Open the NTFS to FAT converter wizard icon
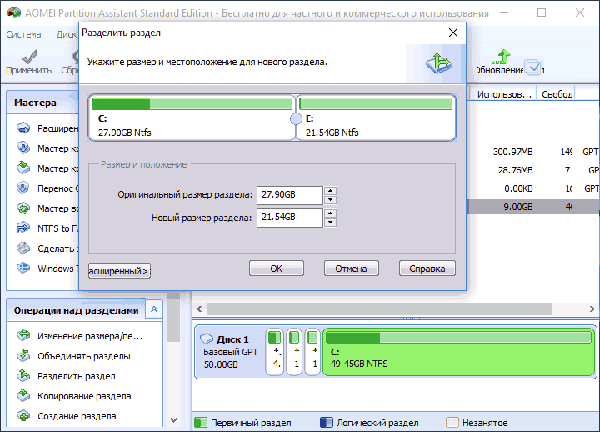The height and width of the screenshot is (432, 600). (23, 228)
